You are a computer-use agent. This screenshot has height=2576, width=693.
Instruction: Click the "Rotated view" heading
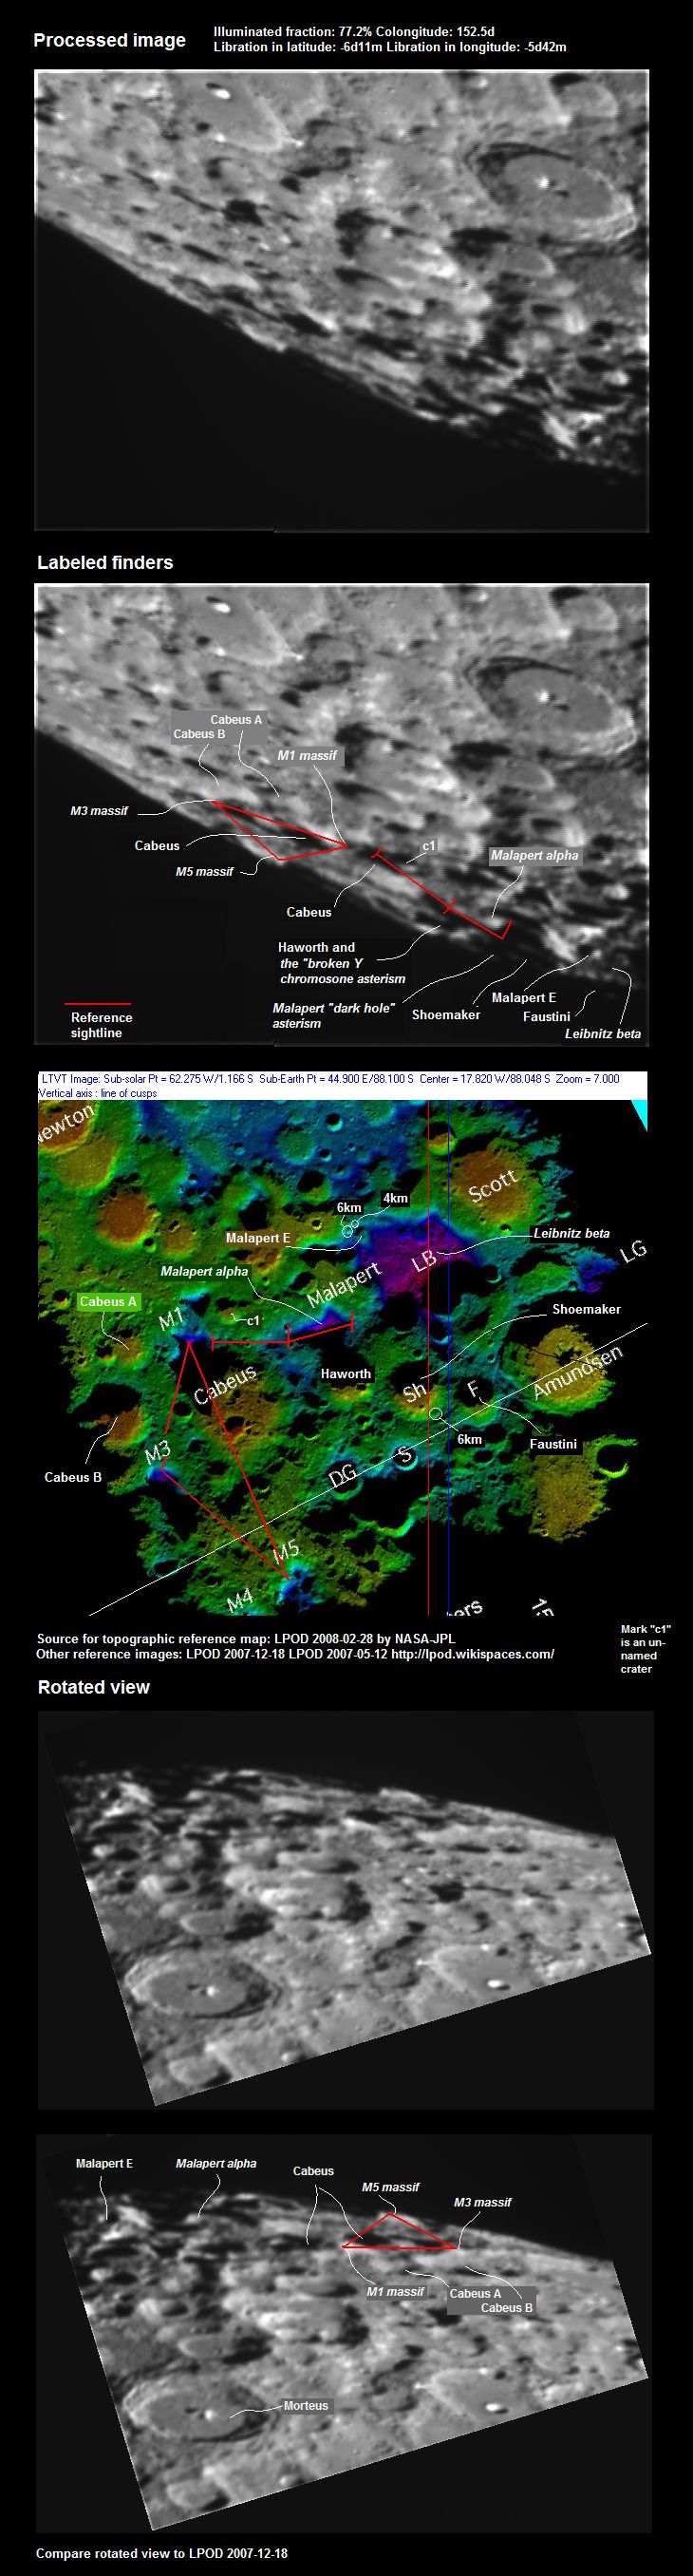tap(93, 1687)
